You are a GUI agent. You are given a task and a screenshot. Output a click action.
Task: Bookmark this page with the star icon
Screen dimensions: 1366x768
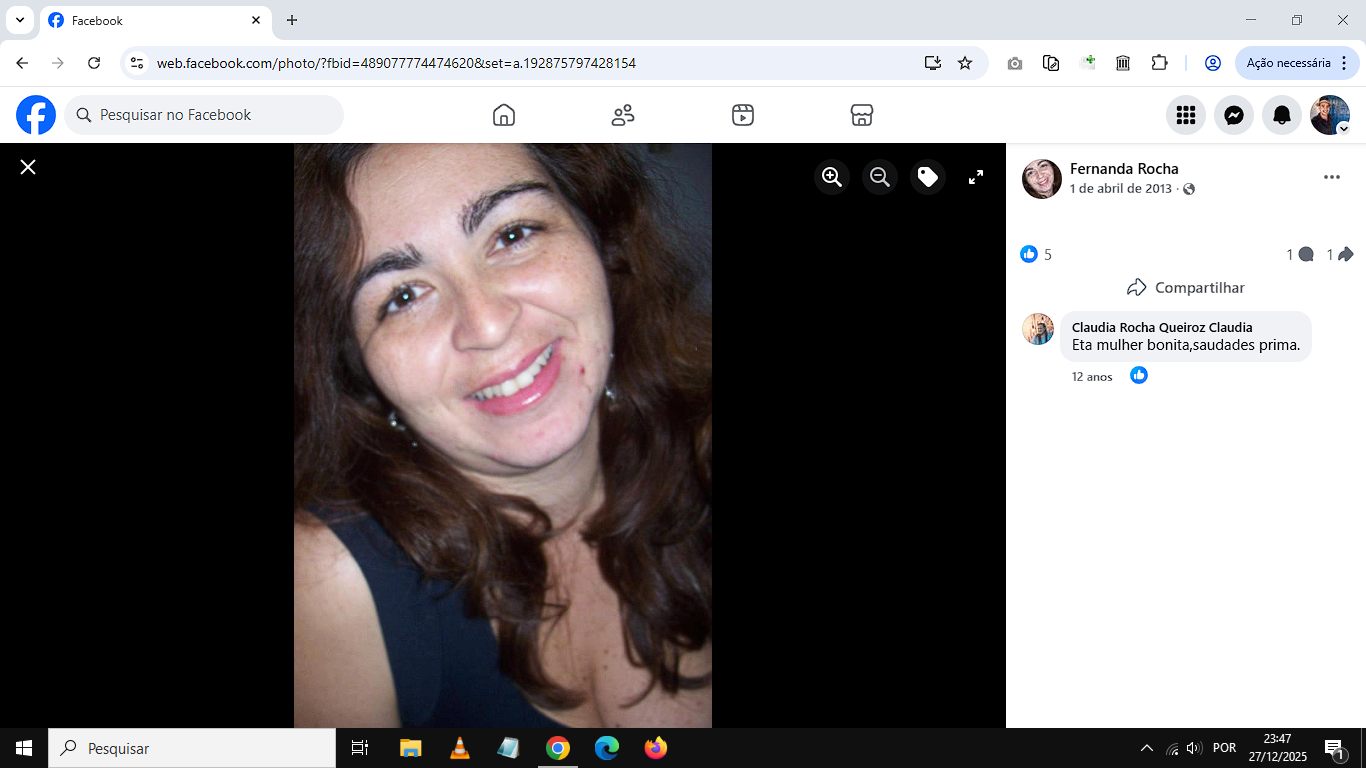[x=965, y=63]
